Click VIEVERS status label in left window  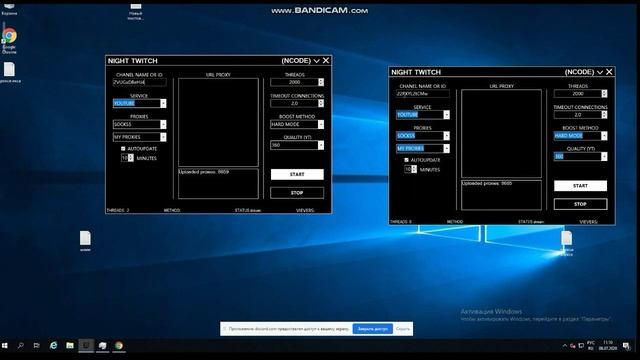[305, 210]
